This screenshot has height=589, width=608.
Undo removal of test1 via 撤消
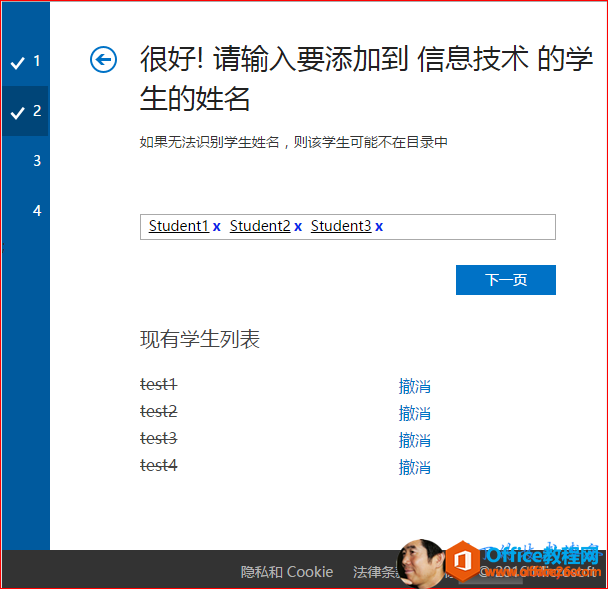click(x=415, y=386)
